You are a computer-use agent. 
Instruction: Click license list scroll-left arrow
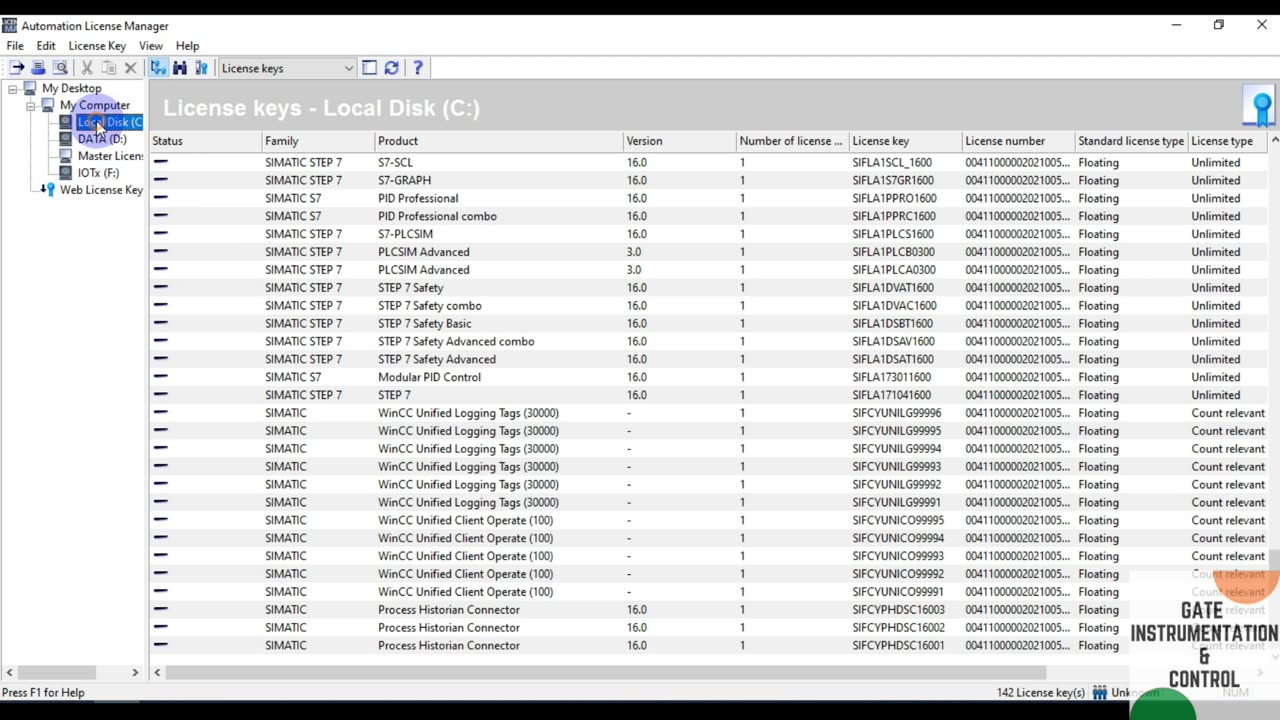click(x=157, y=673)
